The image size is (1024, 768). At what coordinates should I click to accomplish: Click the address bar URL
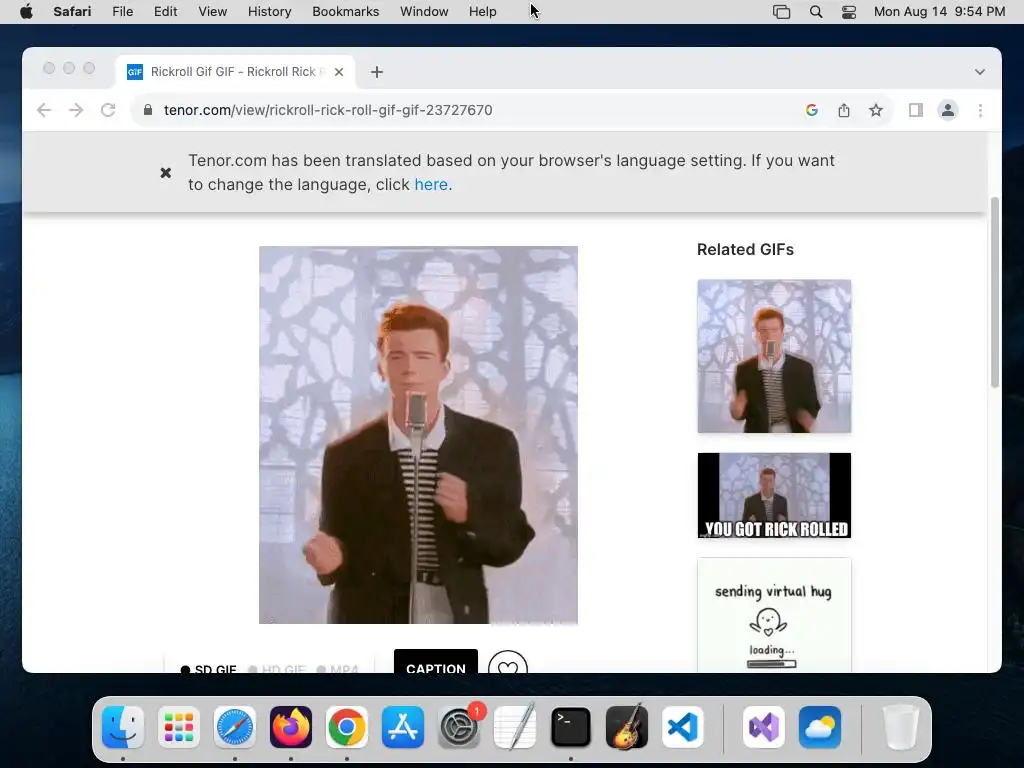[x=328, y=110]
